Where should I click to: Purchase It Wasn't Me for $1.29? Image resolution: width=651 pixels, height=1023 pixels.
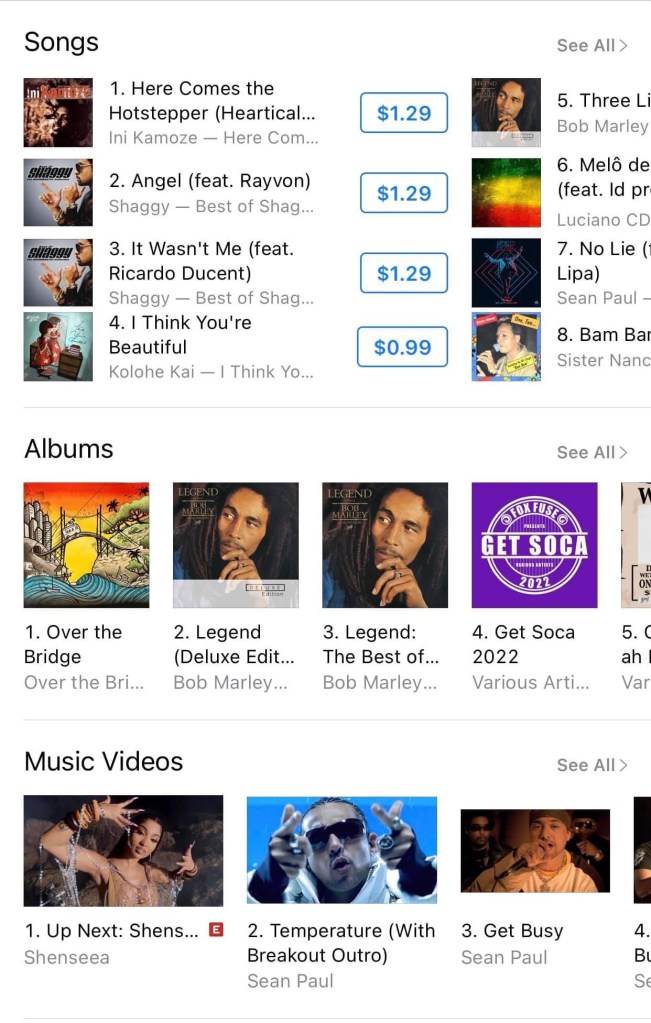pyautogui.click(x=404, y=273)
